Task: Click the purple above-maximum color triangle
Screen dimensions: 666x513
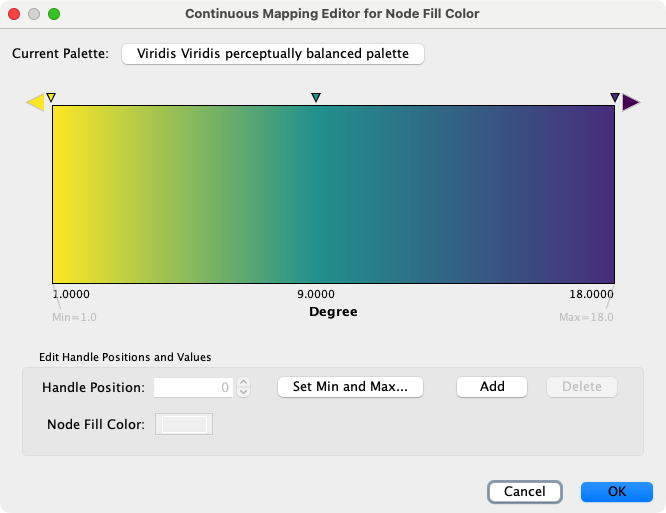Action: 630,102
